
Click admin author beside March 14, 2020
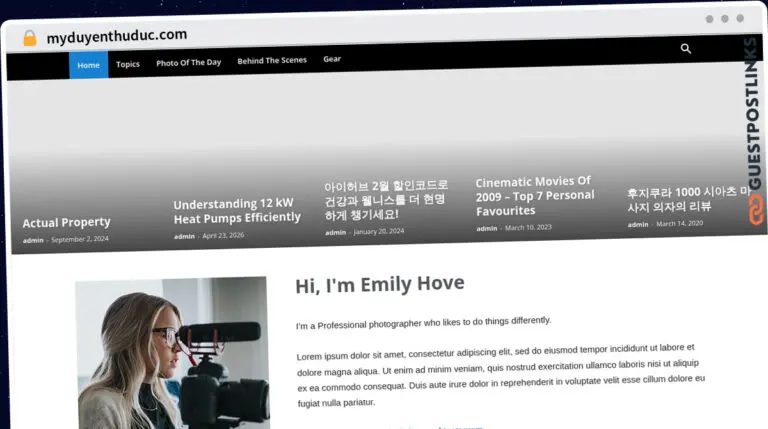(x=638, y=225)
